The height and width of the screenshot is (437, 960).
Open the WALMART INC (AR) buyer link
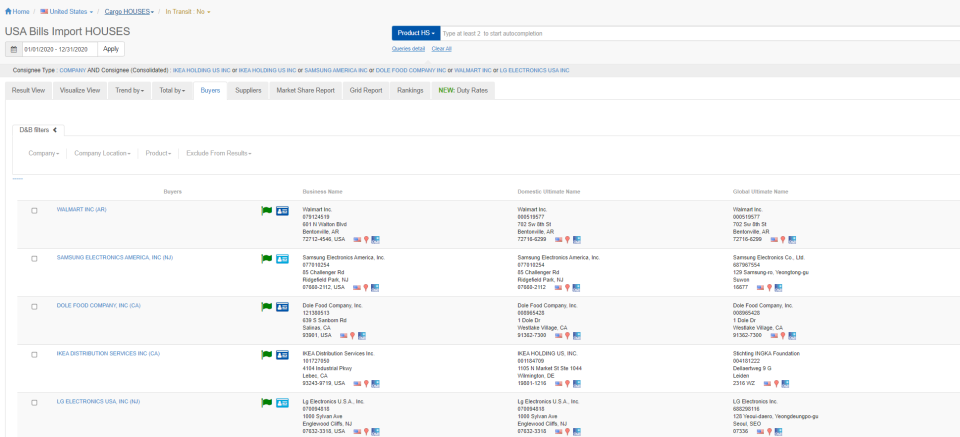(x=82, y=209)
